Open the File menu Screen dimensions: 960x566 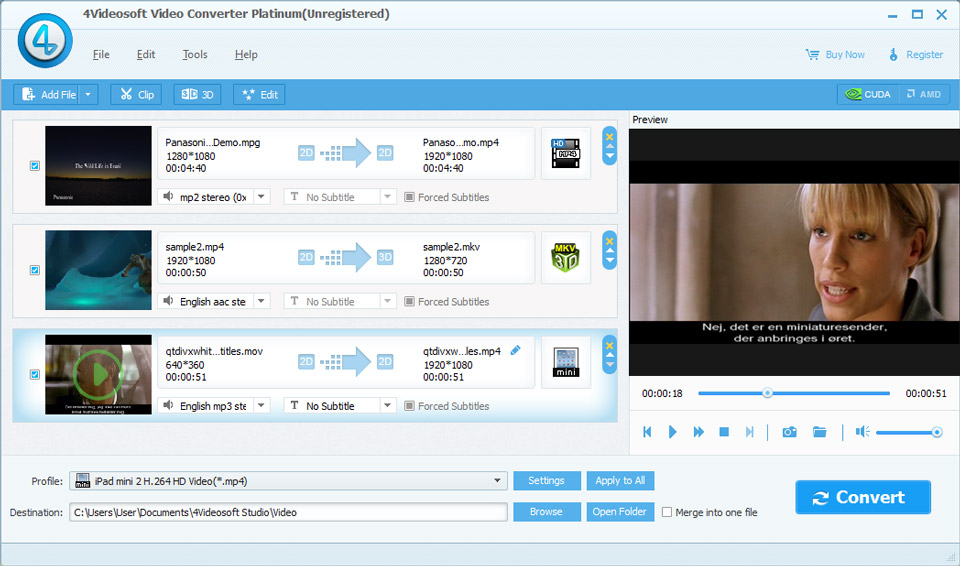101,55
